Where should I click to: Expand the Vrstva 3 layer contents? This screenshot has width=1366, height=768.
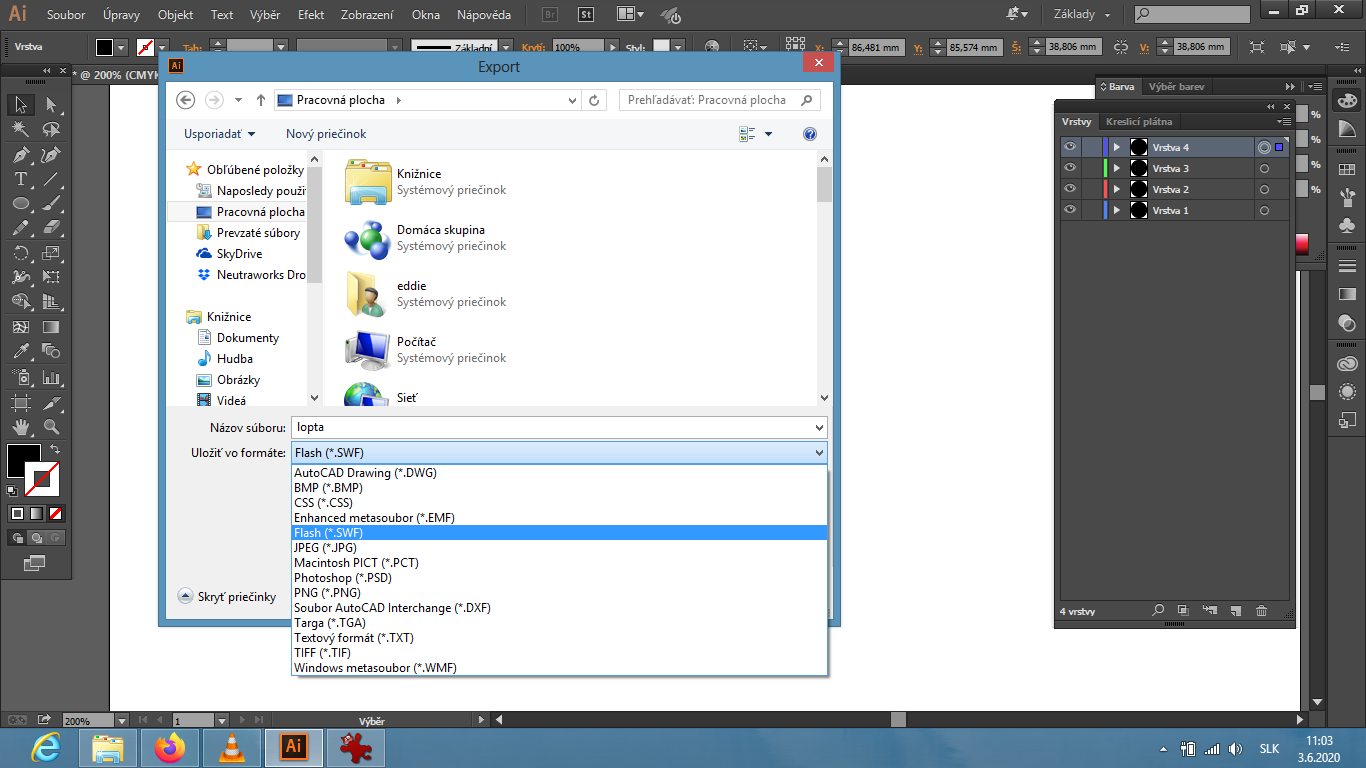(x=1117, y=169)
